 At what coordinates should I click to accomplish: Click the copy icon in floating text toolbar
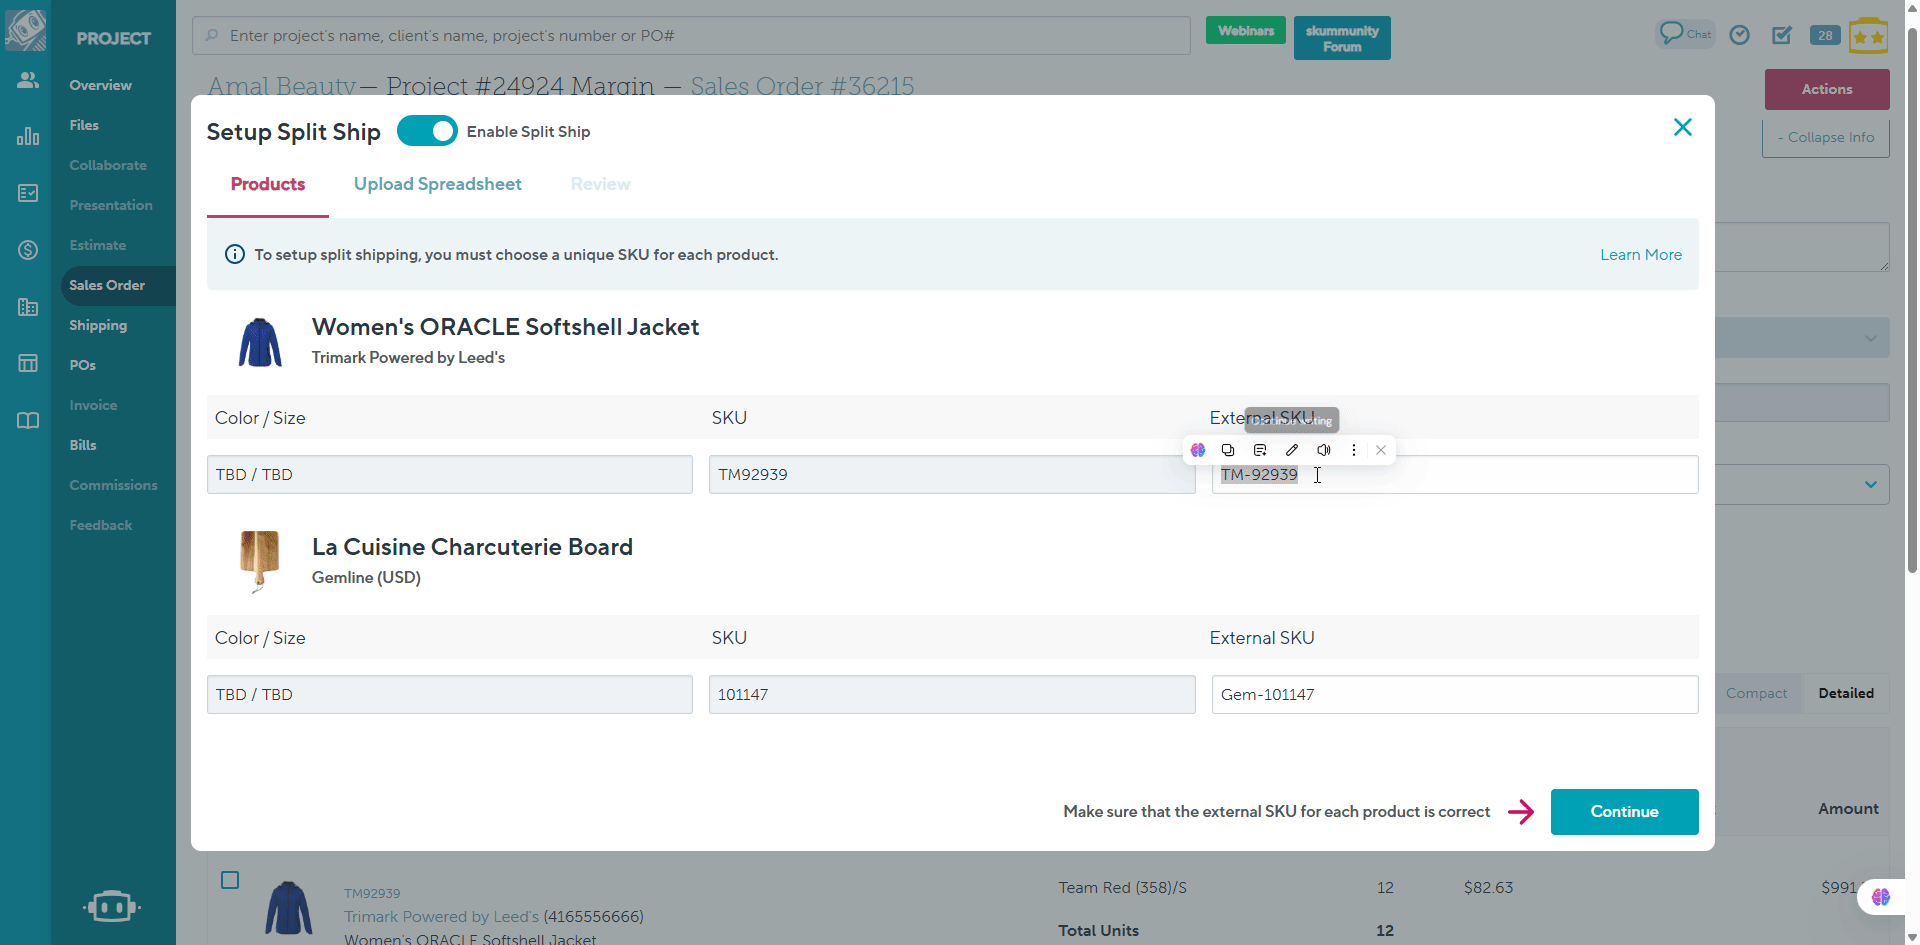click(x=1228, y=450)
